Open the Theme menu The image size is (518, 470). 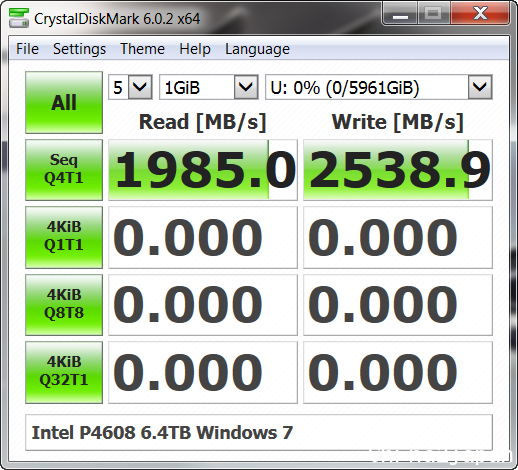pyautogui.click(x=142, y=49)
